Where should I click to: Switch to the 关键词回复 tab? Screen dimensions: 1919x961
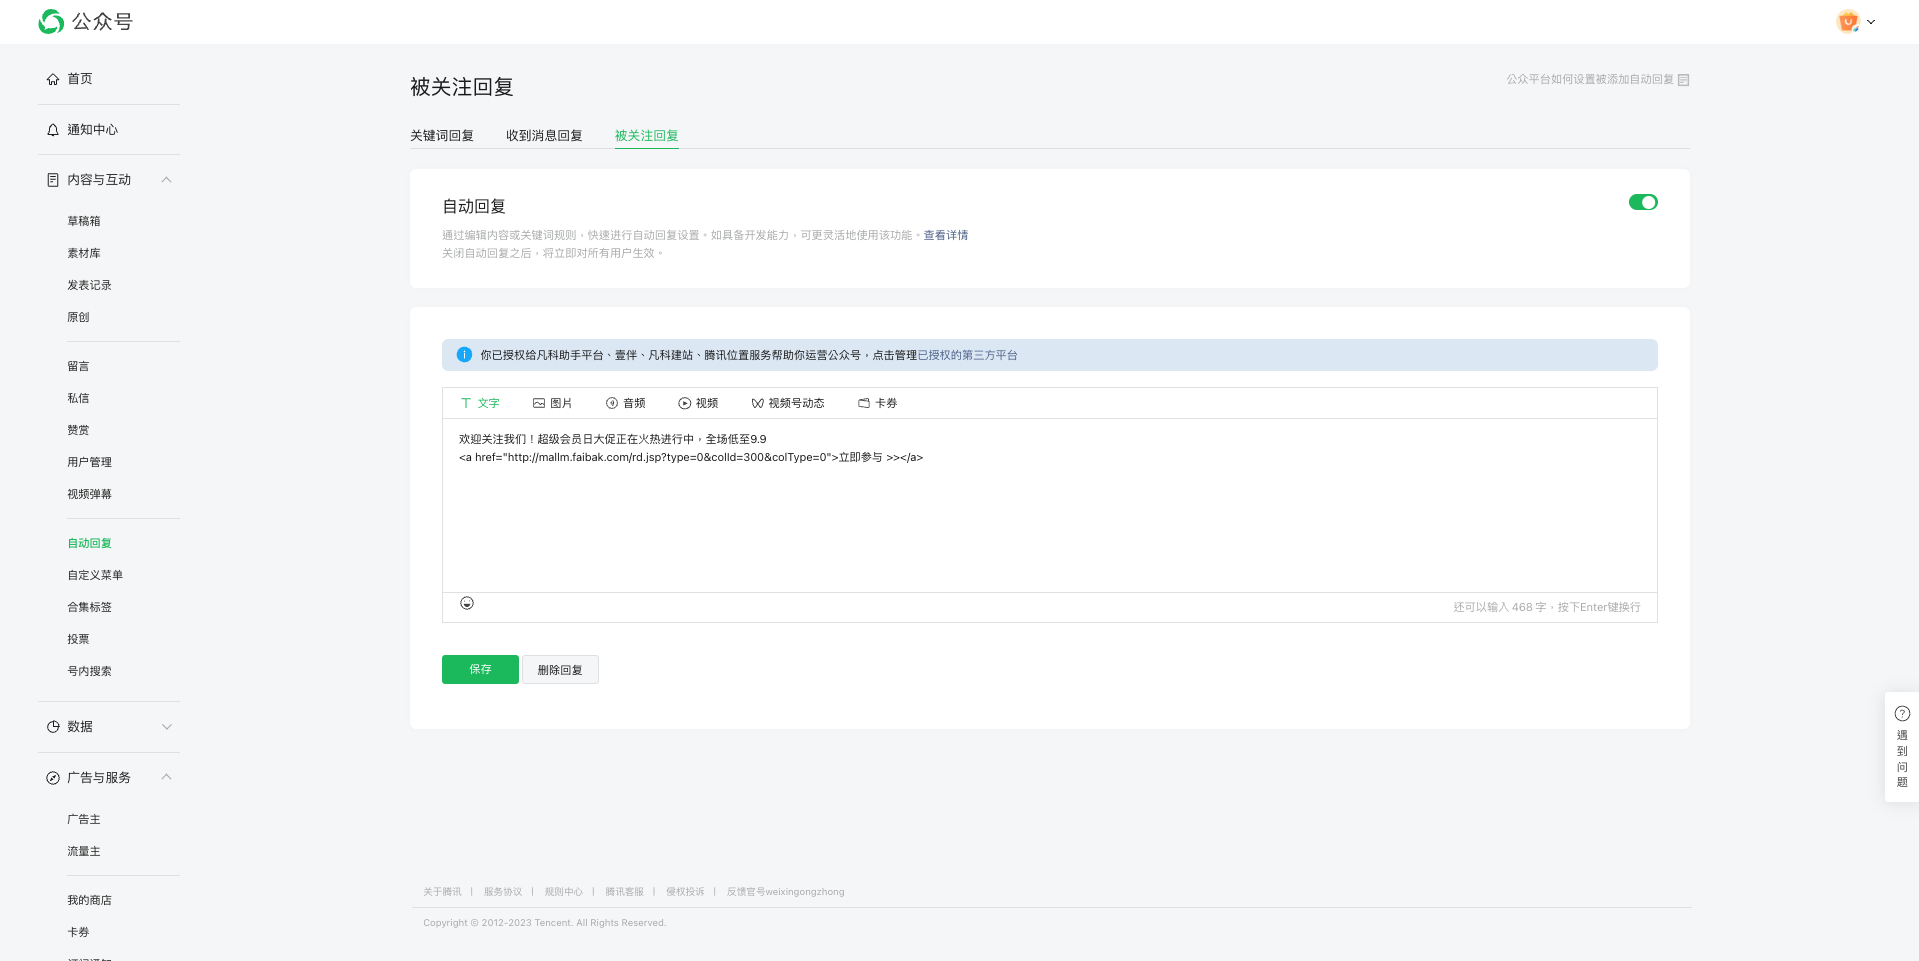(x=441, y=136)
